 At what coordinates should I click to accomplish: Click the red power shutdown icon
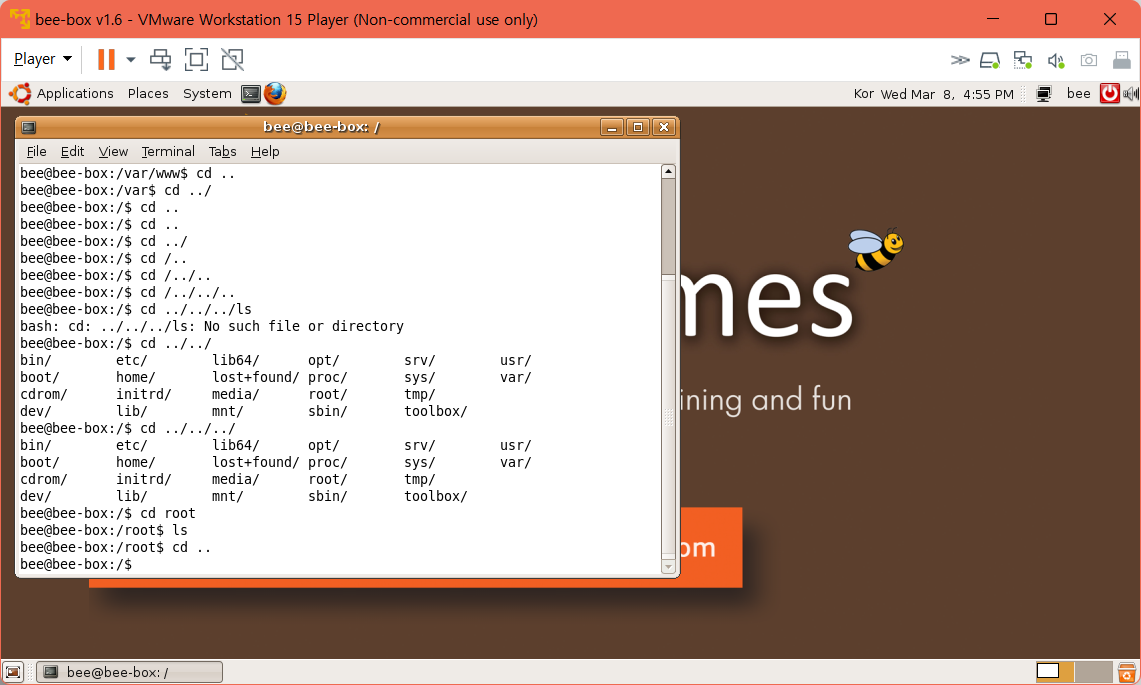pyautogui.click(x=1109, y=93)
